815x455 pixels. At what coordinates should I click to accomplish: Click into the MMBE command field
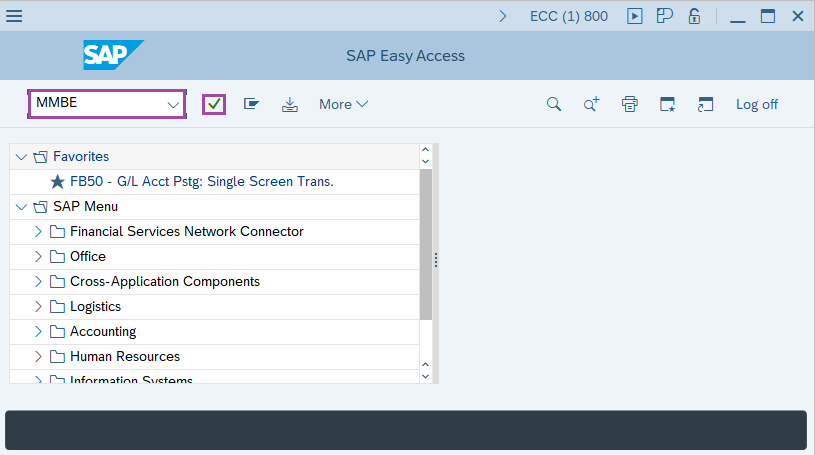click(x=96, y=104)
